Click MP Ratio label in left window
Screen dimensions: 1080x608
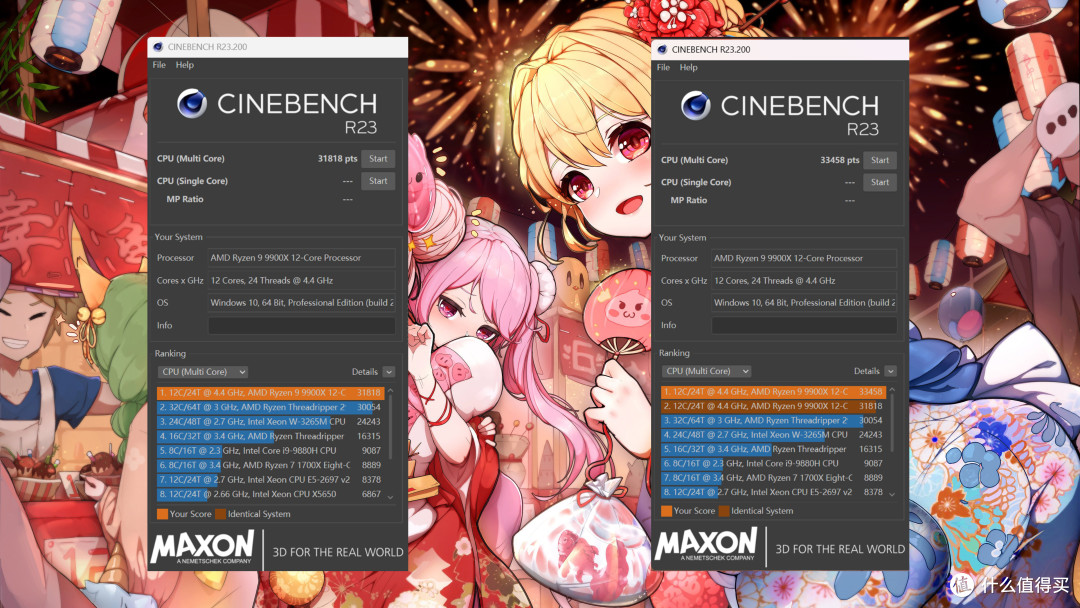point(185,199)
